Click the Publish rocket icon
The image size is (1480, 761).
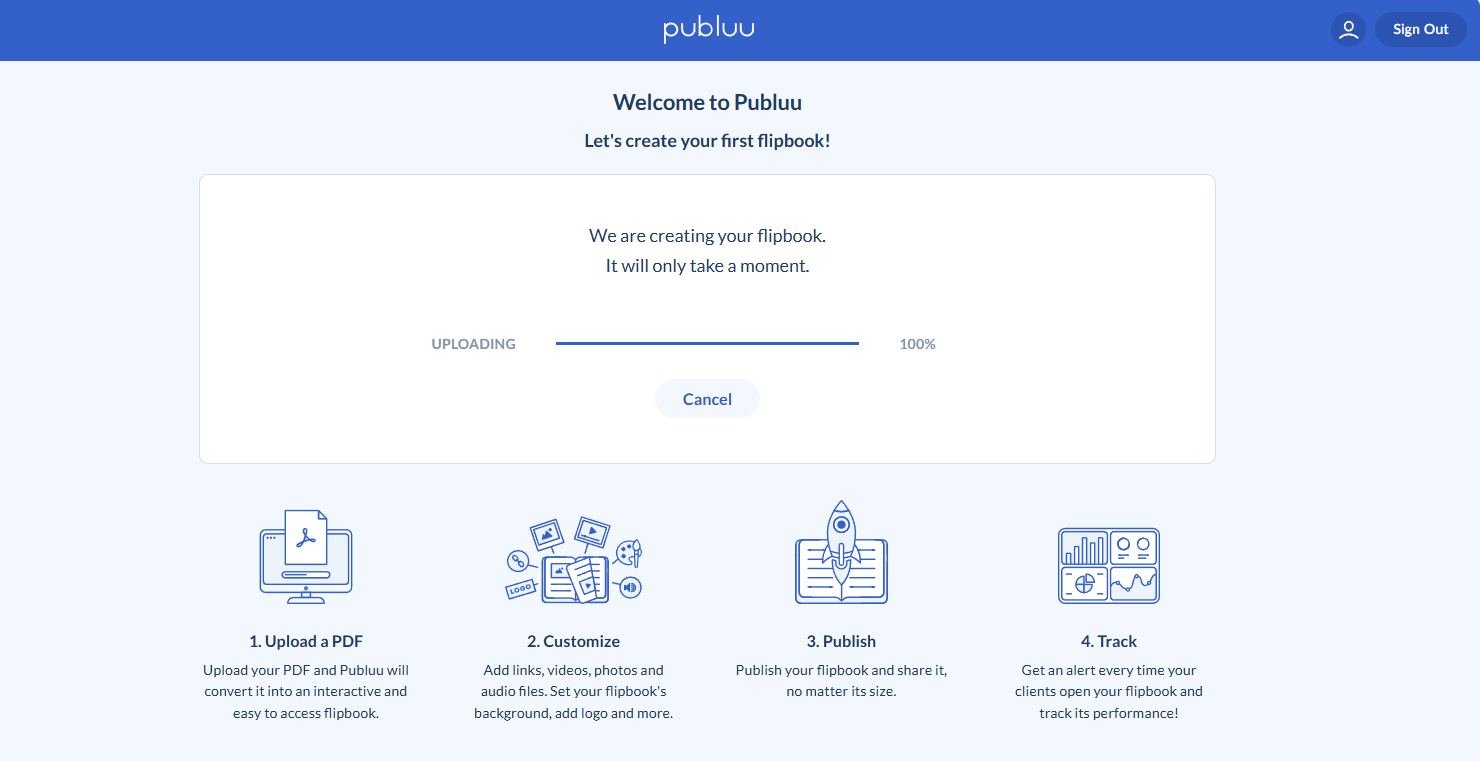tap(841, 554)
